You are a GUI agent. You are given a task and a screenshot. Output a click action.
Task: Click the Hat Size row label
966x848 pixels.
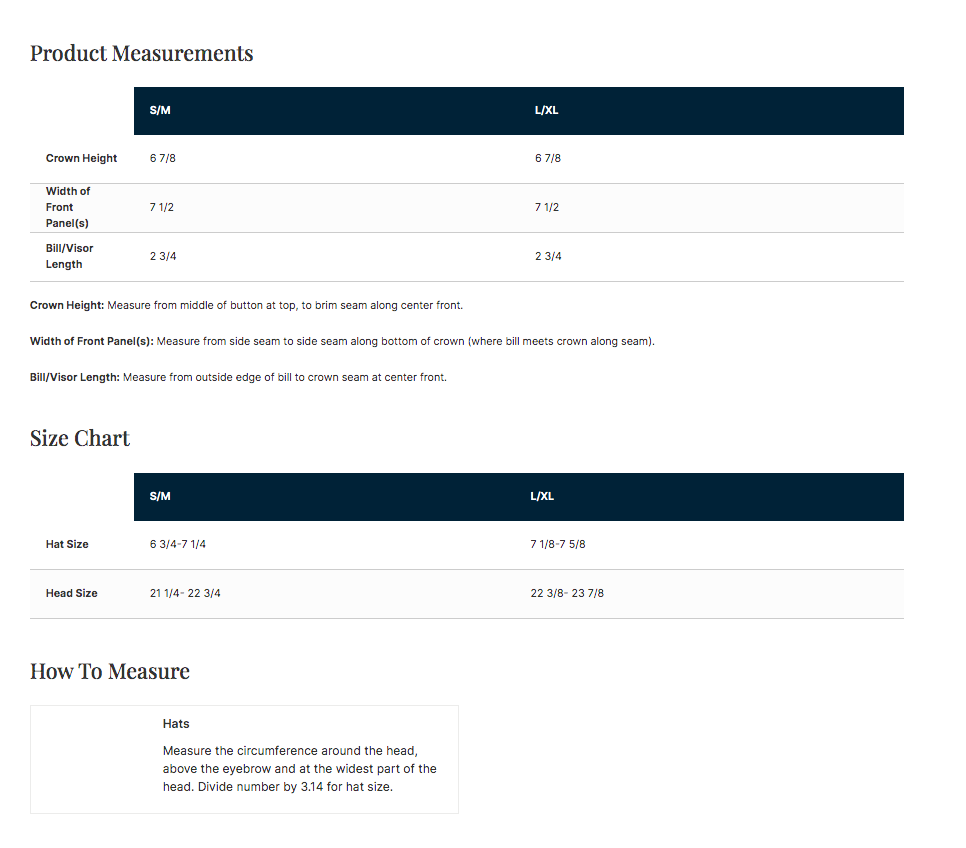67,544
